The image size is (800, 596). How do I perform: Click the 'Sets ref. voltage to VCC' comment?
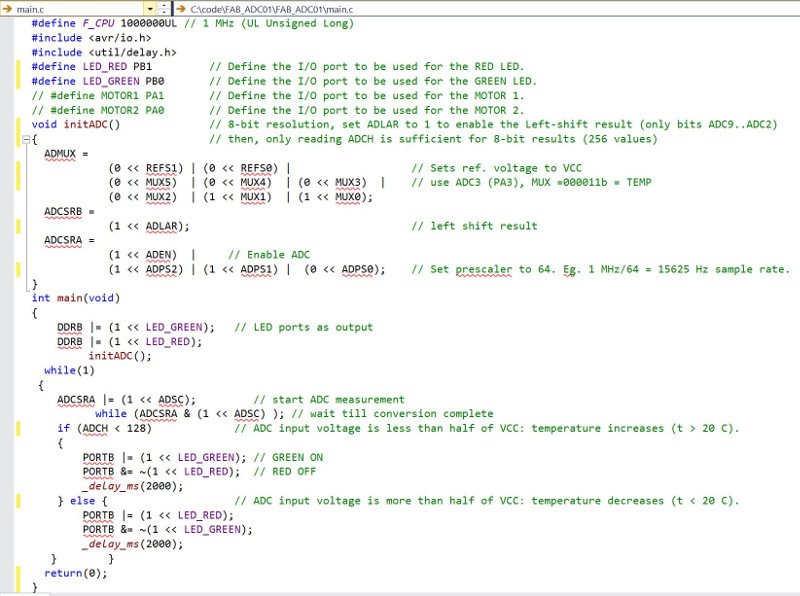coord(496,168)
